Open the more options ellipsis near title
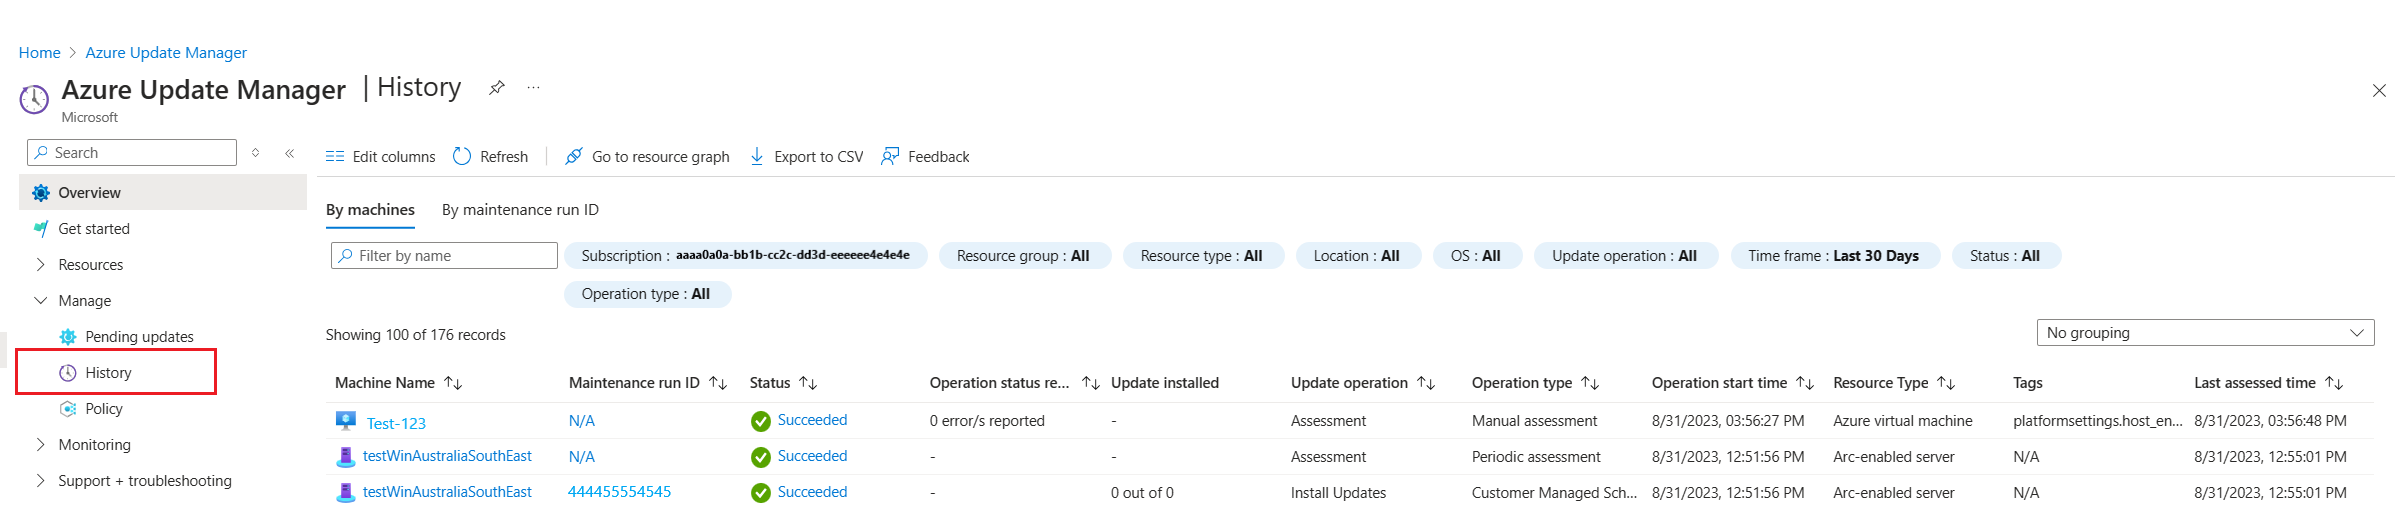 point(534,88)
